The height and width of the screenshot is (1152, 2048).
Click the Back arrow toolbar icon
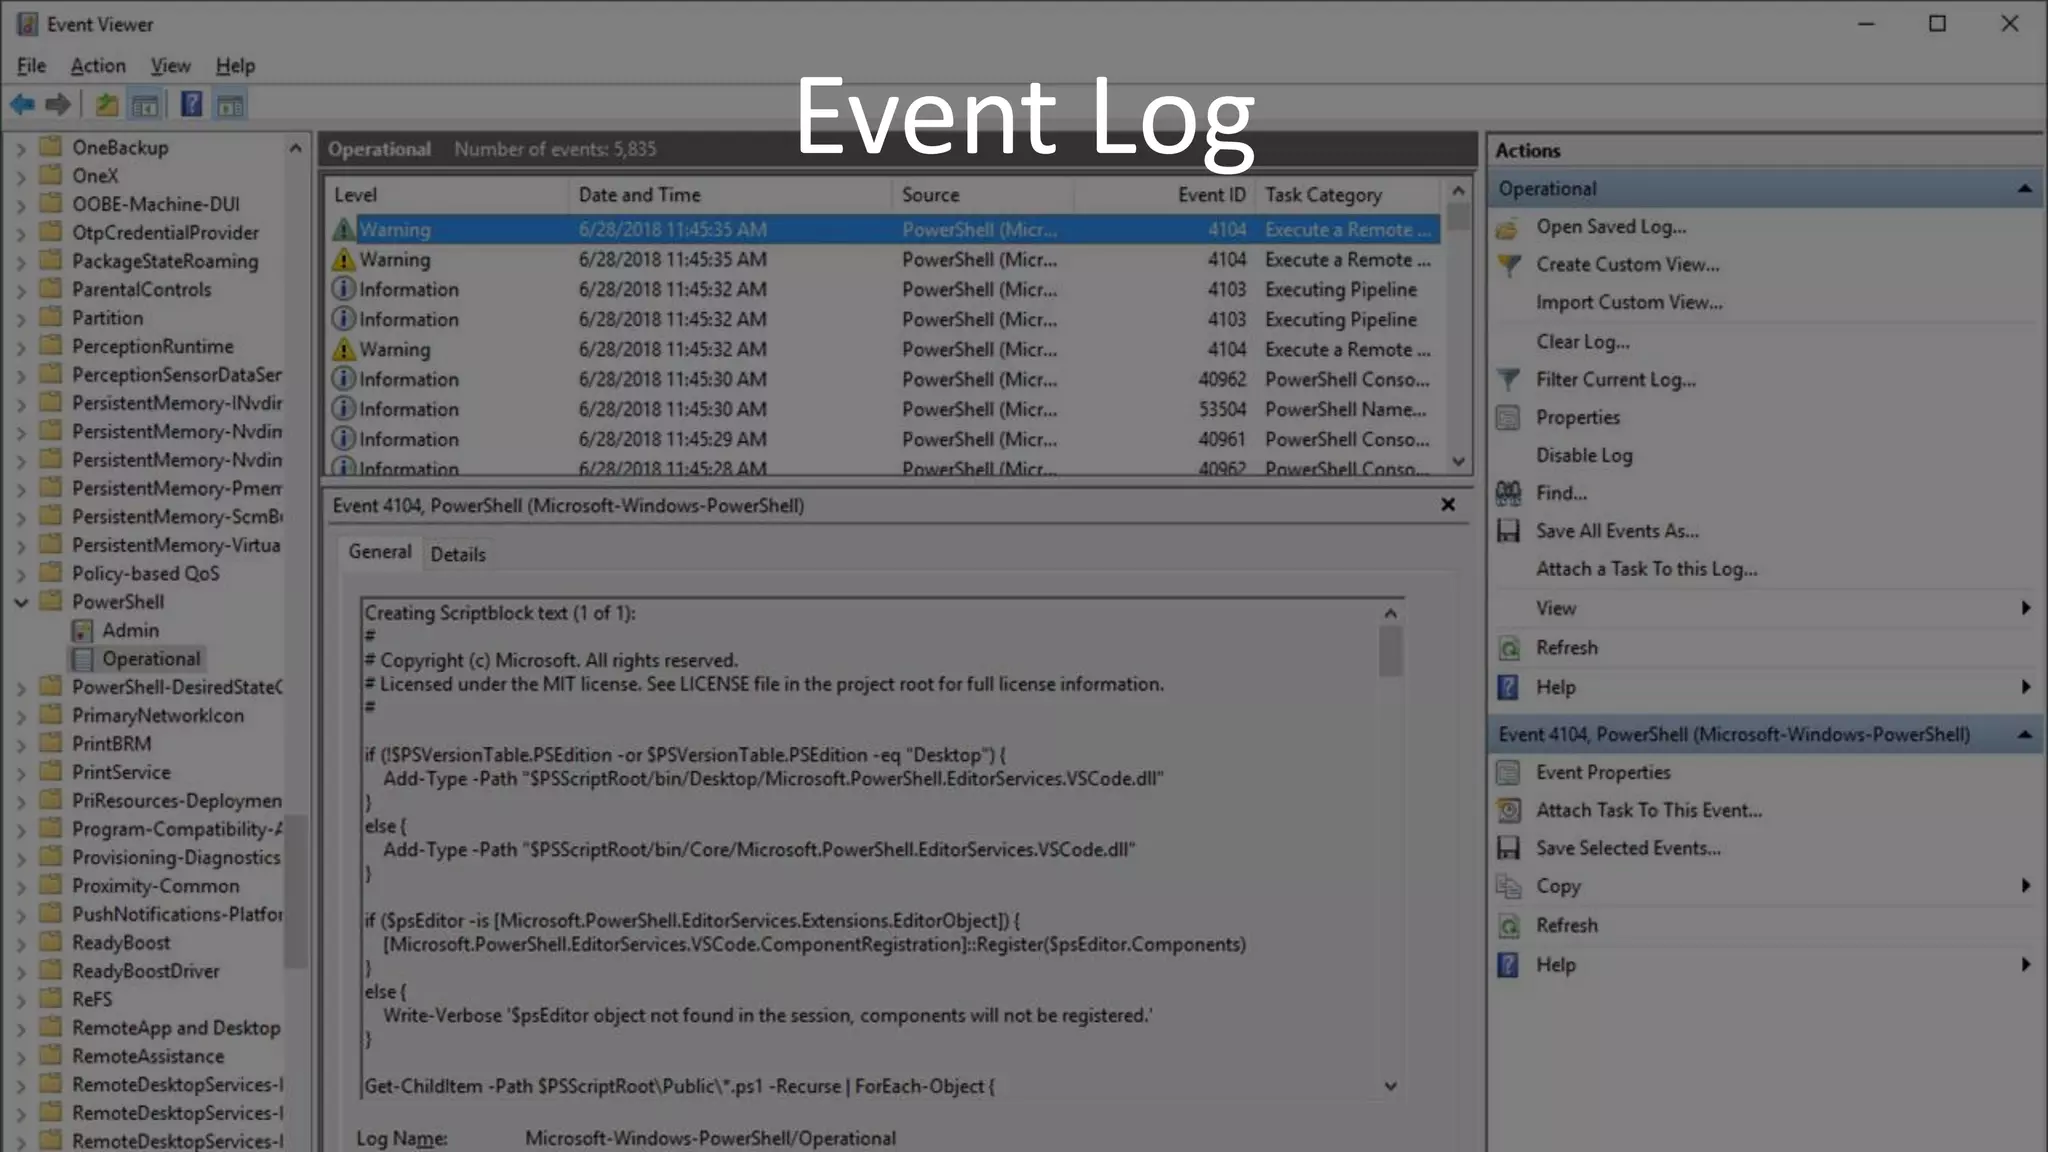pyautogui.click(x=22, y=104)
